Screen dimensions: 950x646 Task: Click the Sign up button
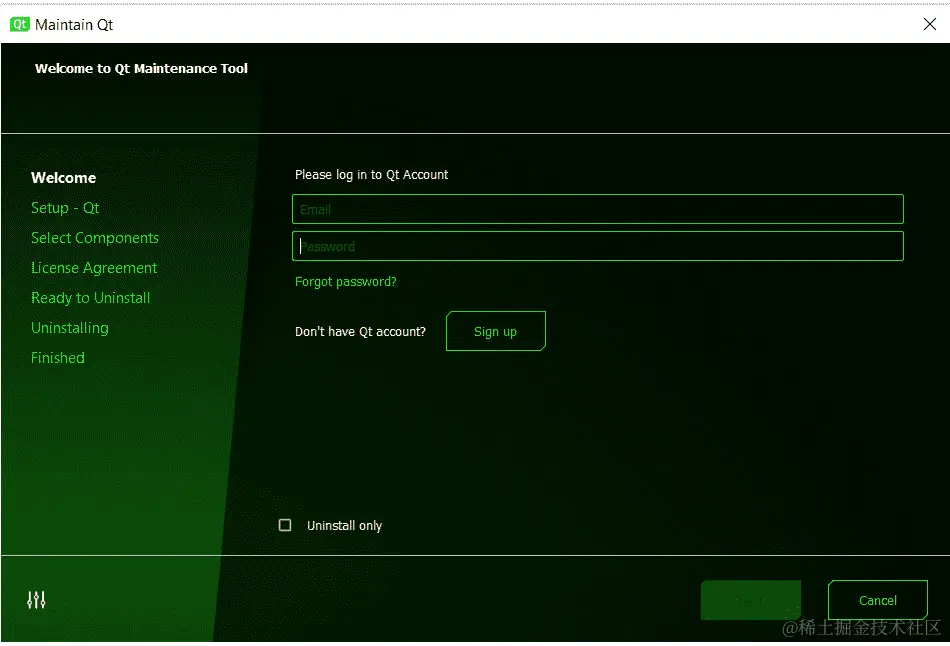pyautogui.click(x=496, y=331)
